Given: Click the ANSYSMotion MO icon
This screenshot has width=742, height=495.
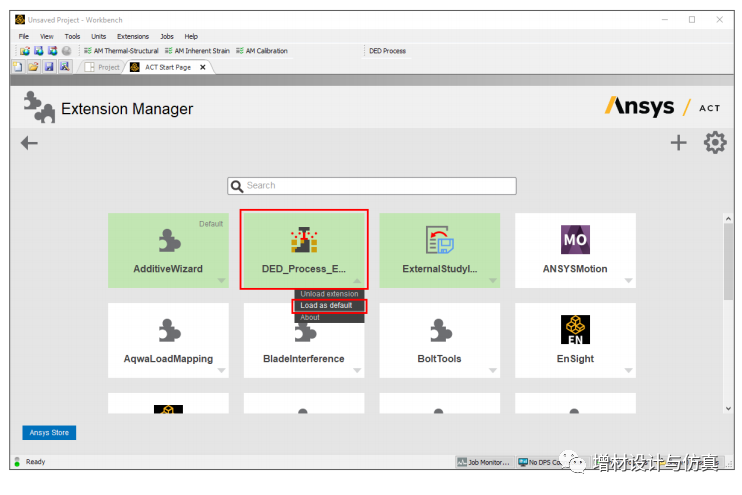Looking at the screenshot, I should (575, 239).
